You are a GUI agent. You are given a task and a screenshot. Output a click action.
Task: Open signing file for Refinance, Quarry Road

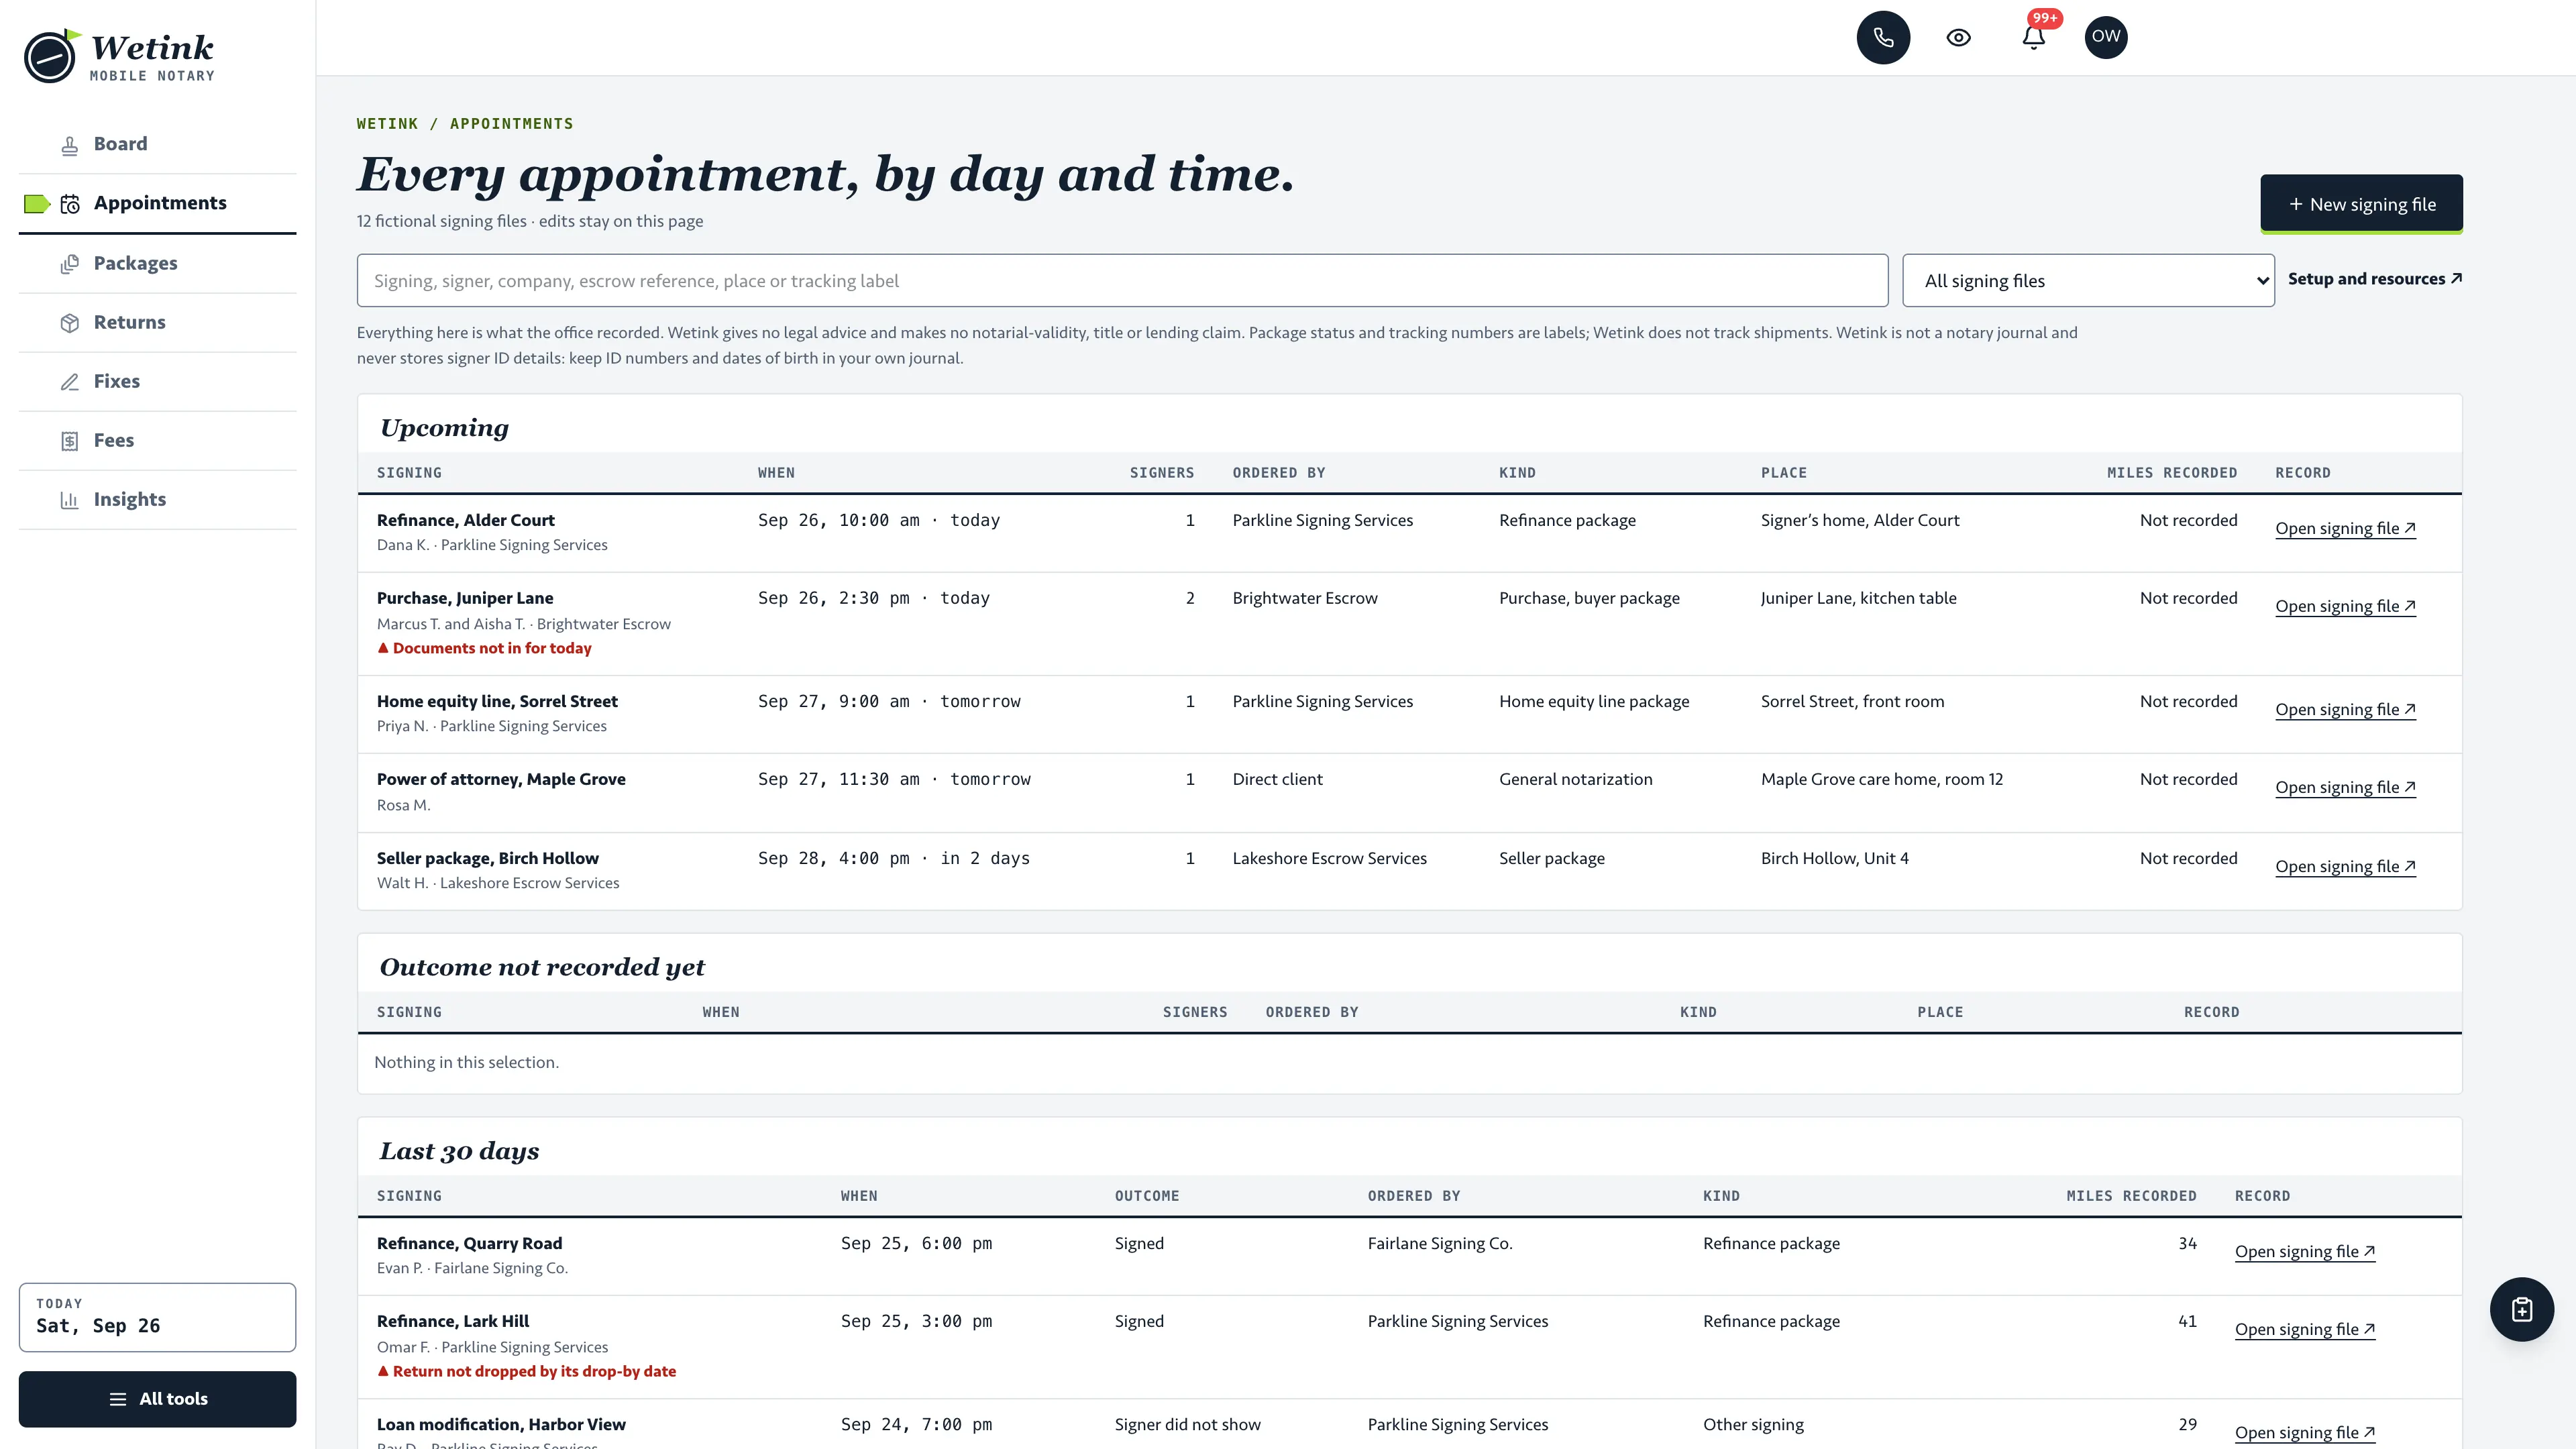click(2305, 1251)
